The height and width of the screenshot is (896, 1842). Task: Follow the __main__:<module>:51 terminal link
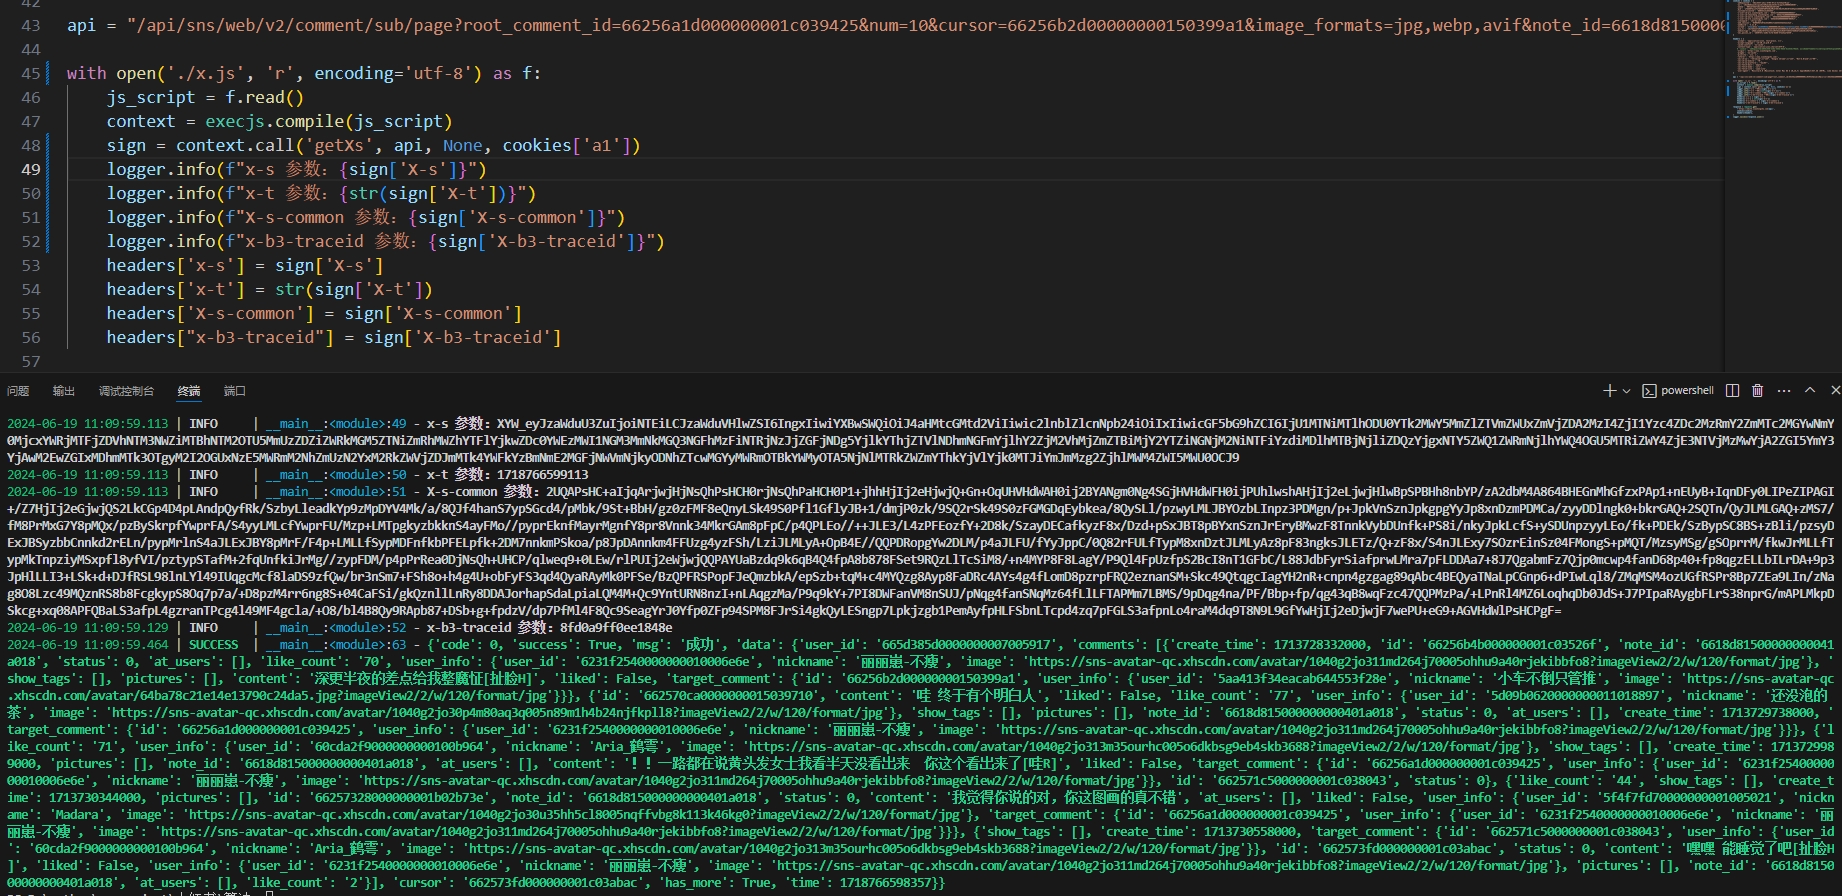click(336, 492)
